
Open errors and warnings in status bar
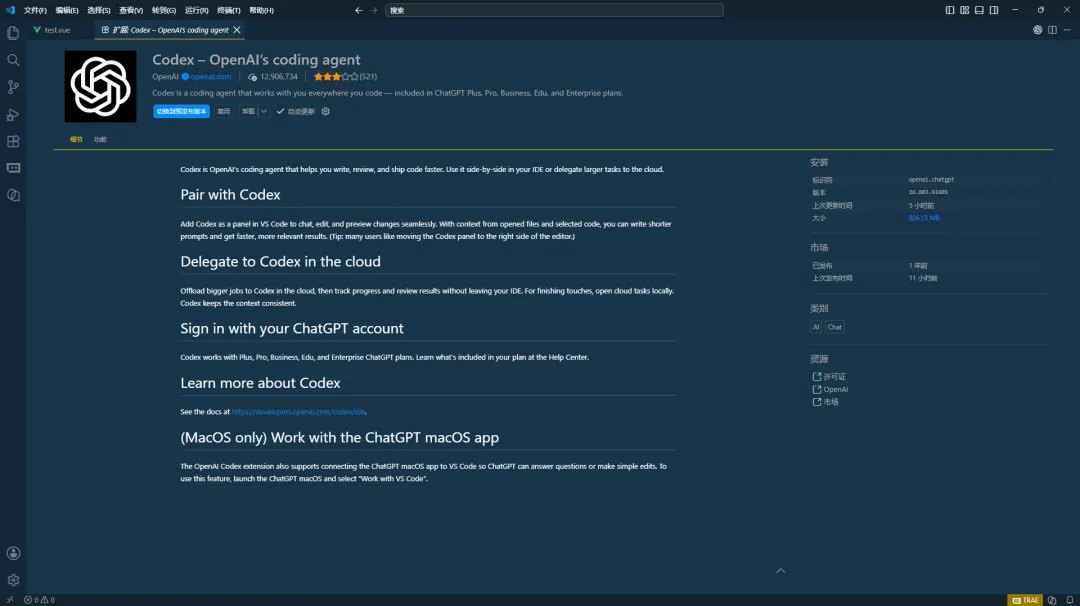click(x=39, y=600)
